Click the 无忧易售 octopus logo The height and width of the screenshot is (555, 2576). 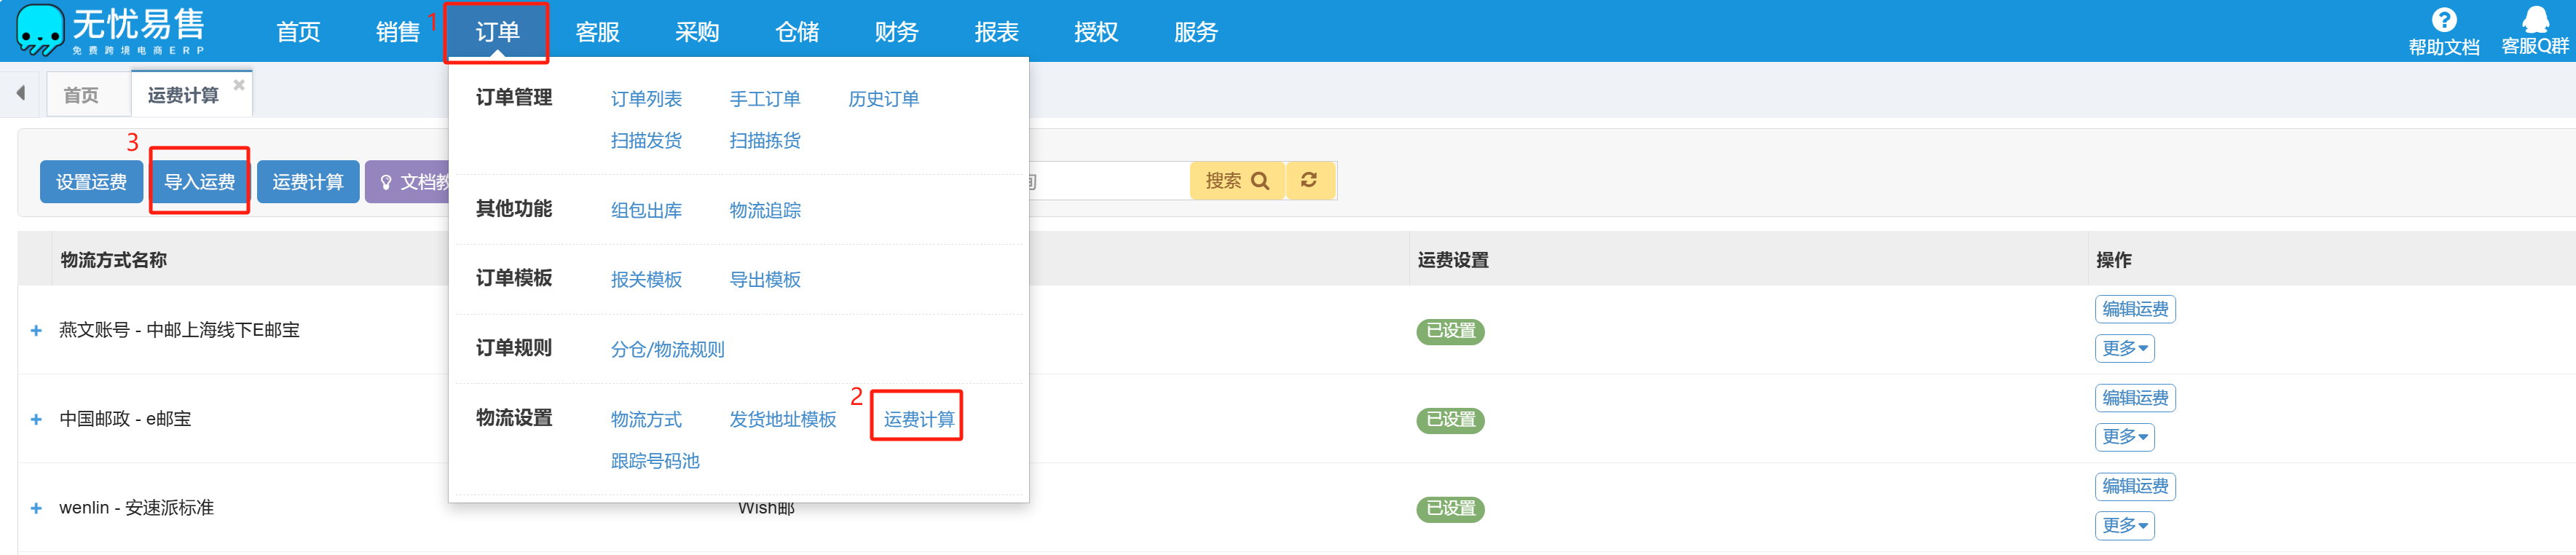40,30
